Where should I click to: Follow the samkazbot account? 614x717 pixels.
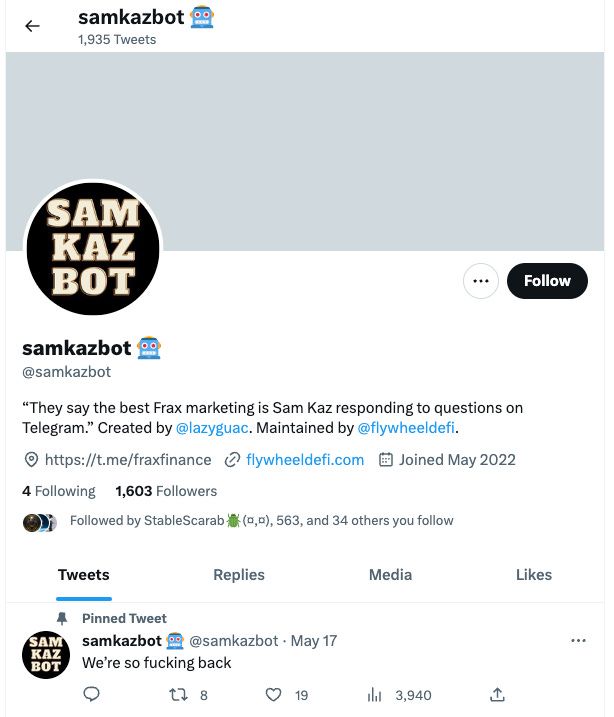(547, 281)
